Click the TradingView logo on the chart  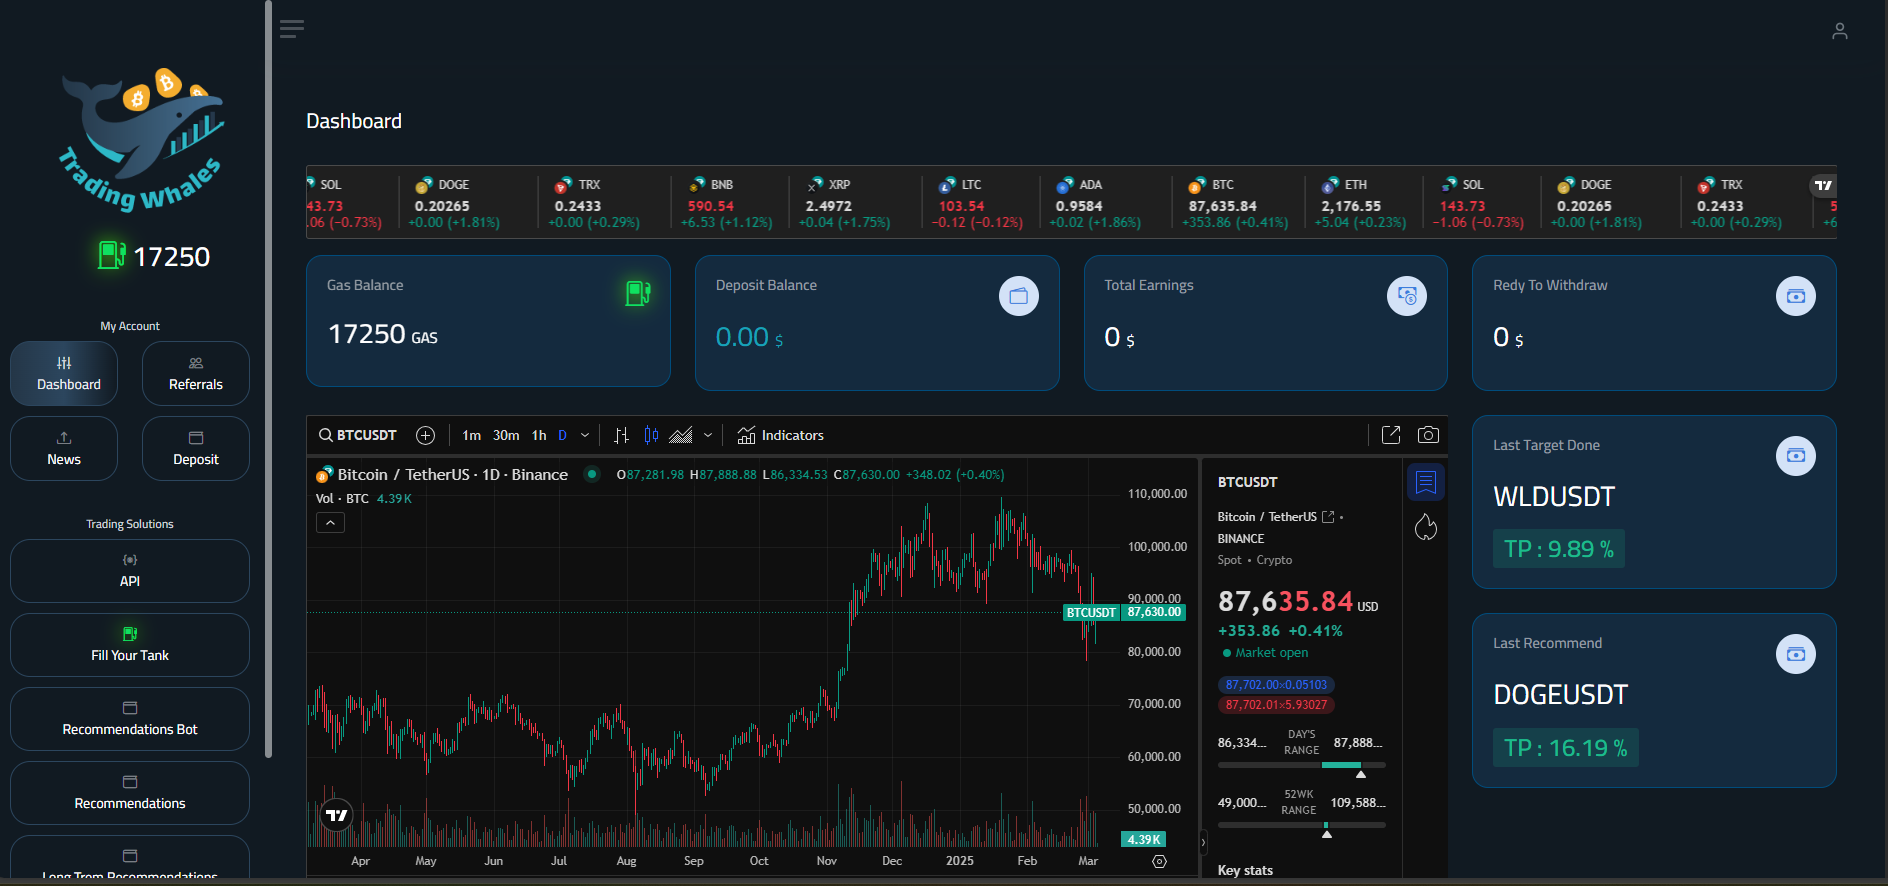337,816
